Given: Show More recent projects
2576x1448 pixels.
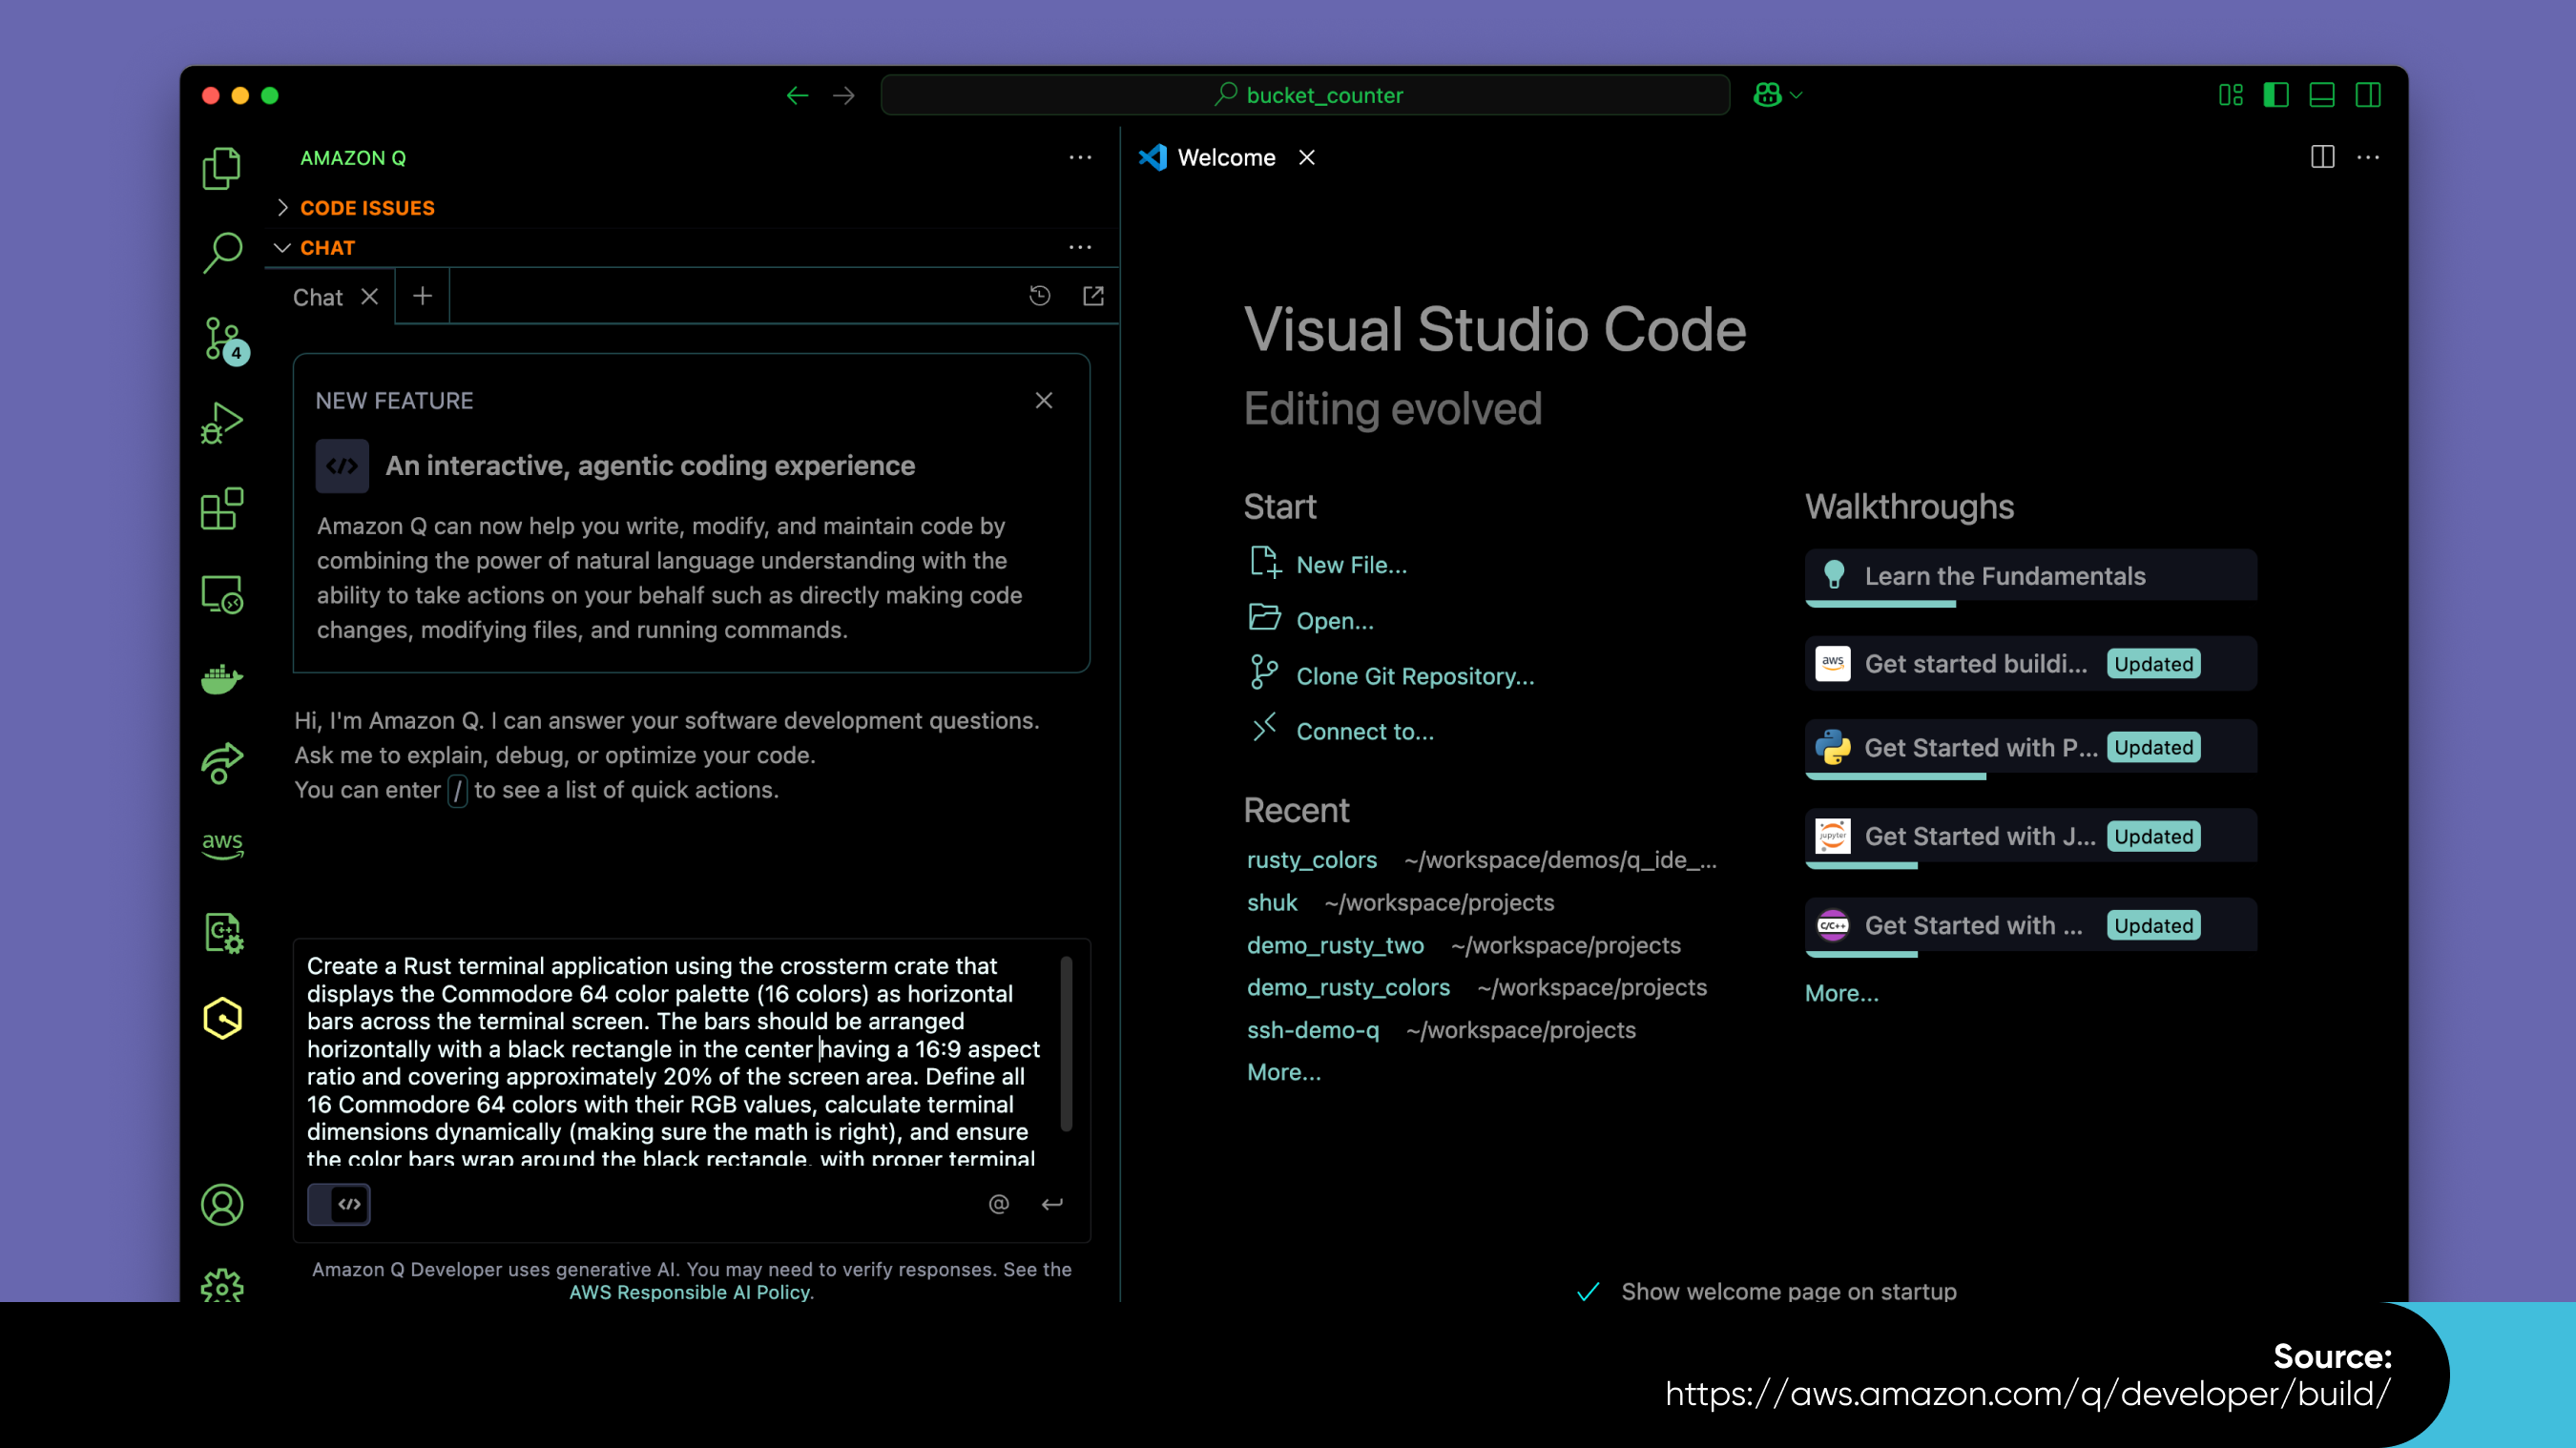Looking at the screenshot, I should point(1283,1072).
